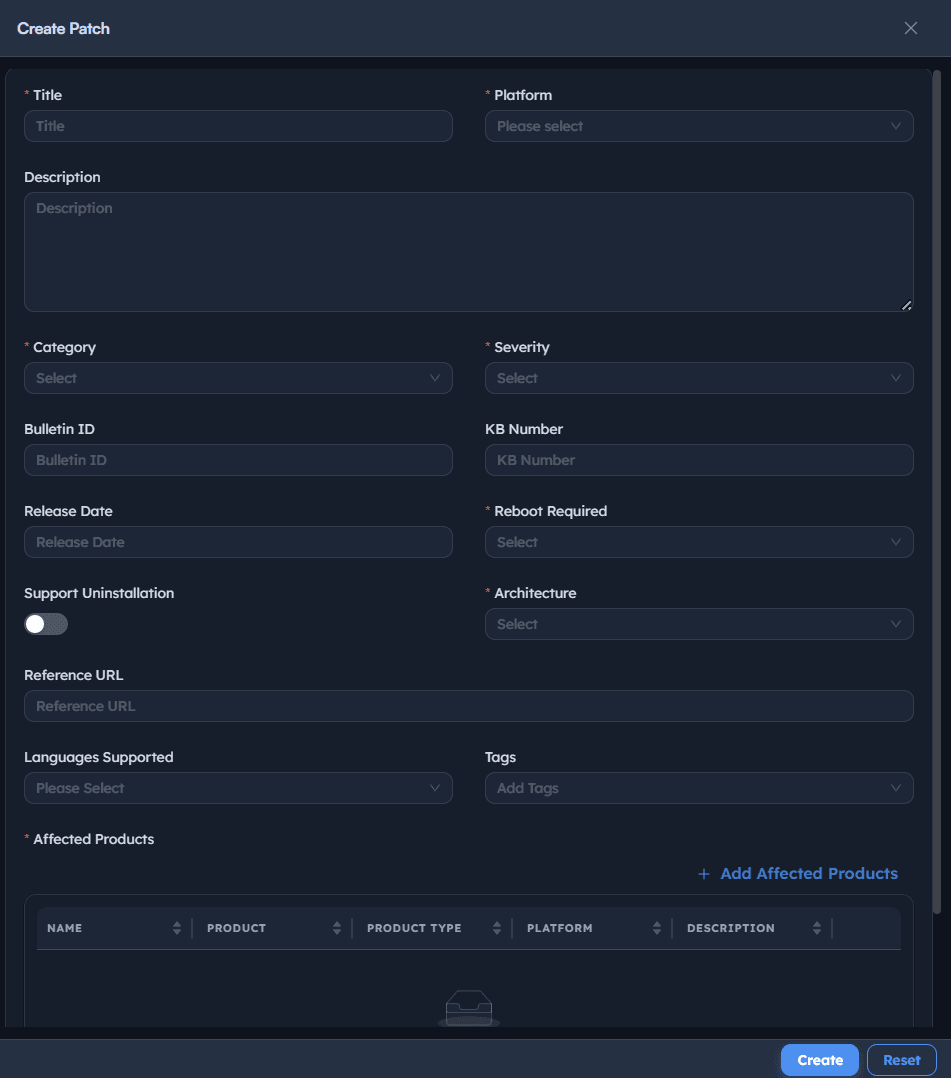Click the PRODUCT TYPE column header text
The width and height of the screenshot is (951, 1078).
pyautogui.click(x=414, y=928)
